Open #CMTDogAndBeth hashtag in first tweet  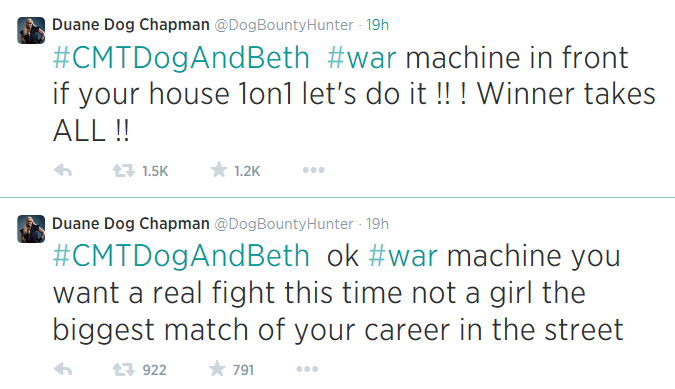point(181,58)
